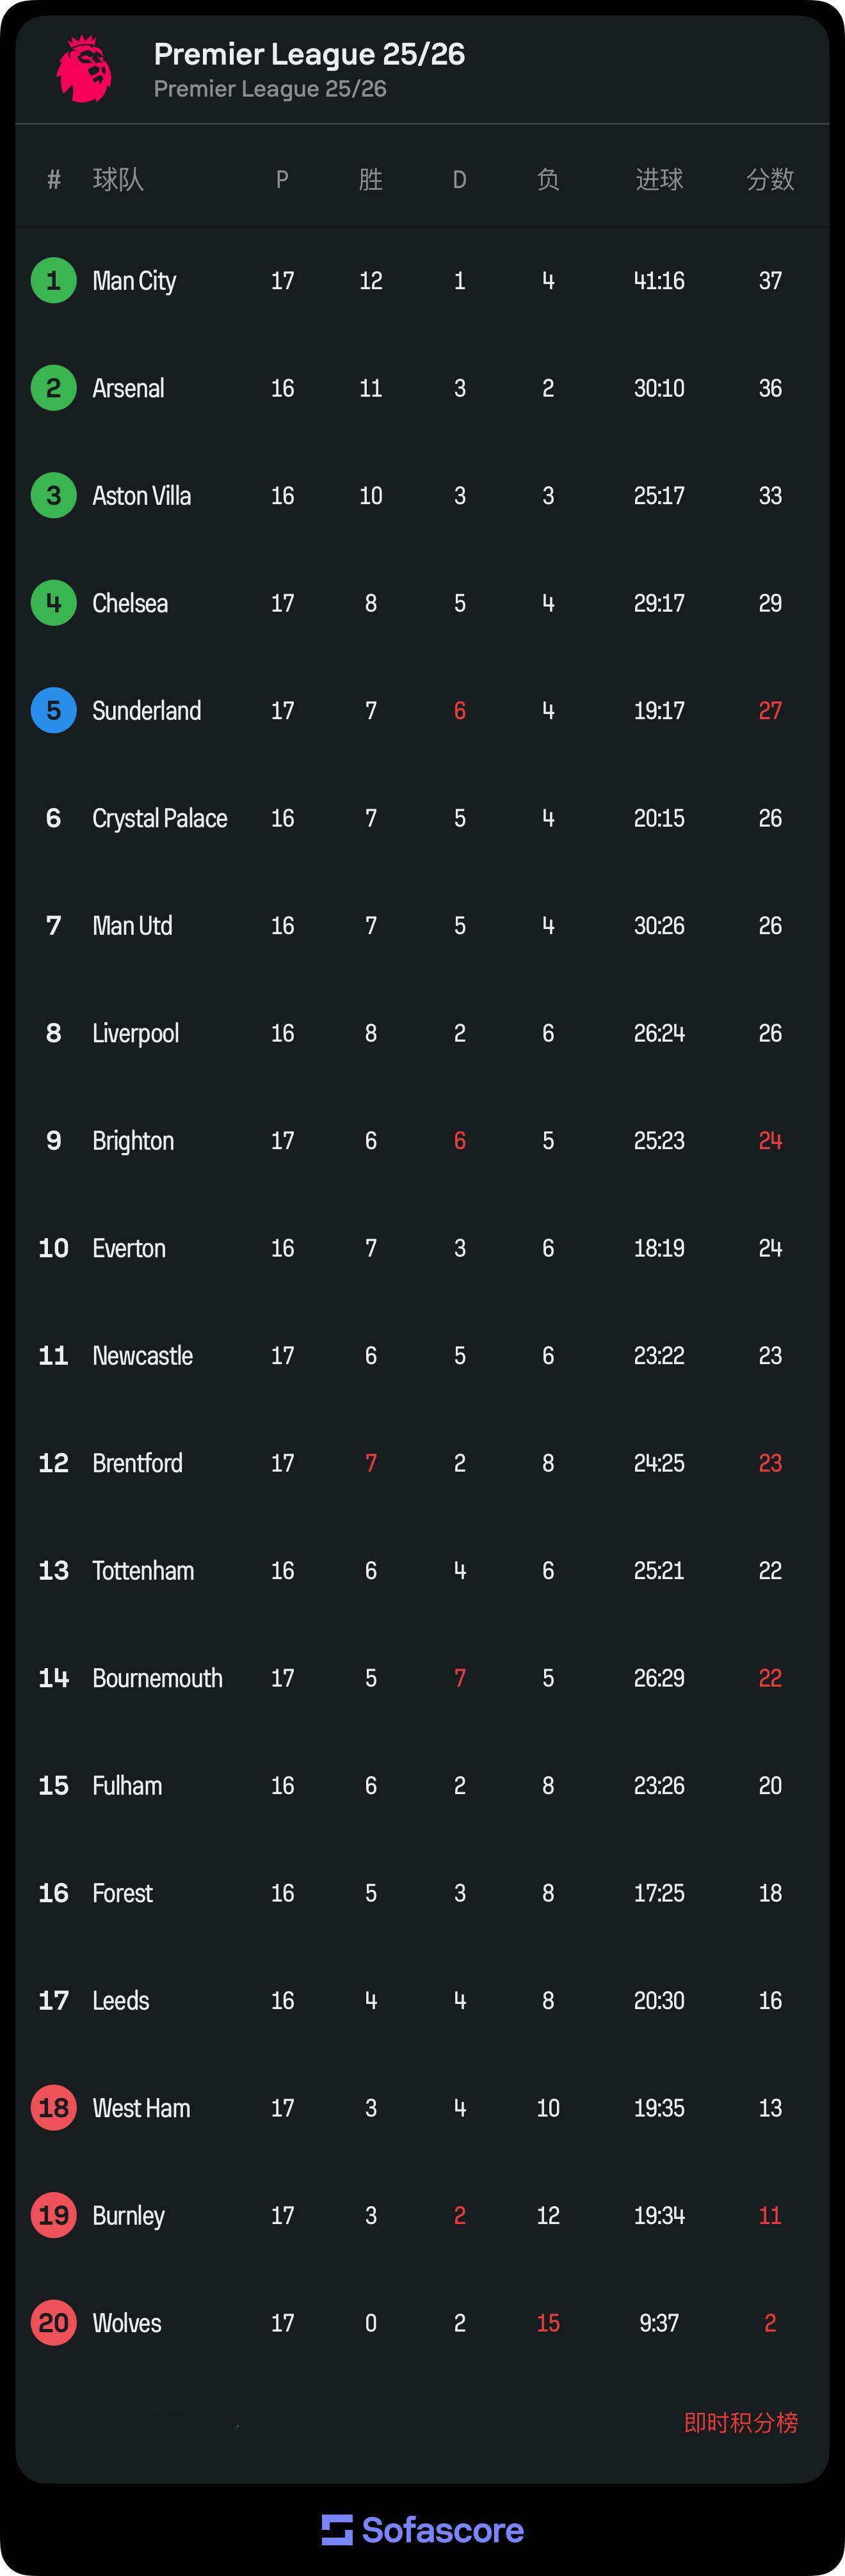The image size is (845, 2576).
Task: Click Aston Villa's points value 33
Action: 770,496
